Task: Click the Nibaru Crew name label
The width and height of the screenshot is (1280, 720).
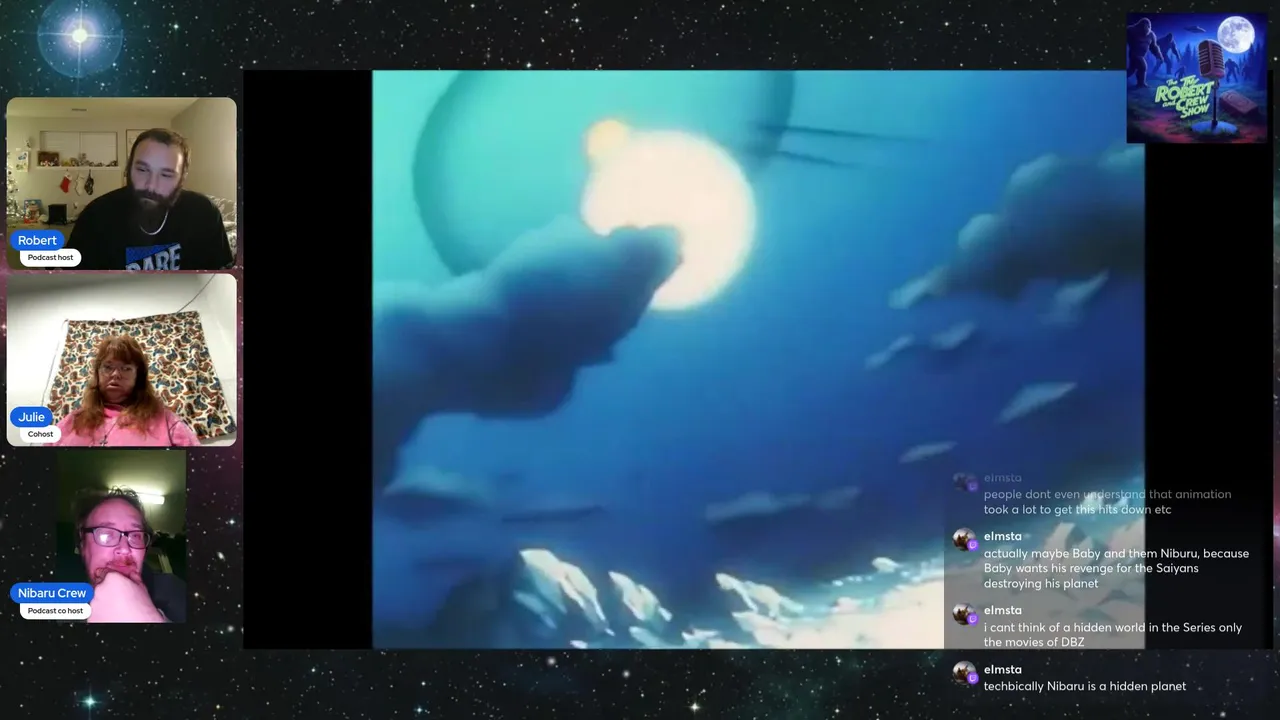Action: (52, 593)
